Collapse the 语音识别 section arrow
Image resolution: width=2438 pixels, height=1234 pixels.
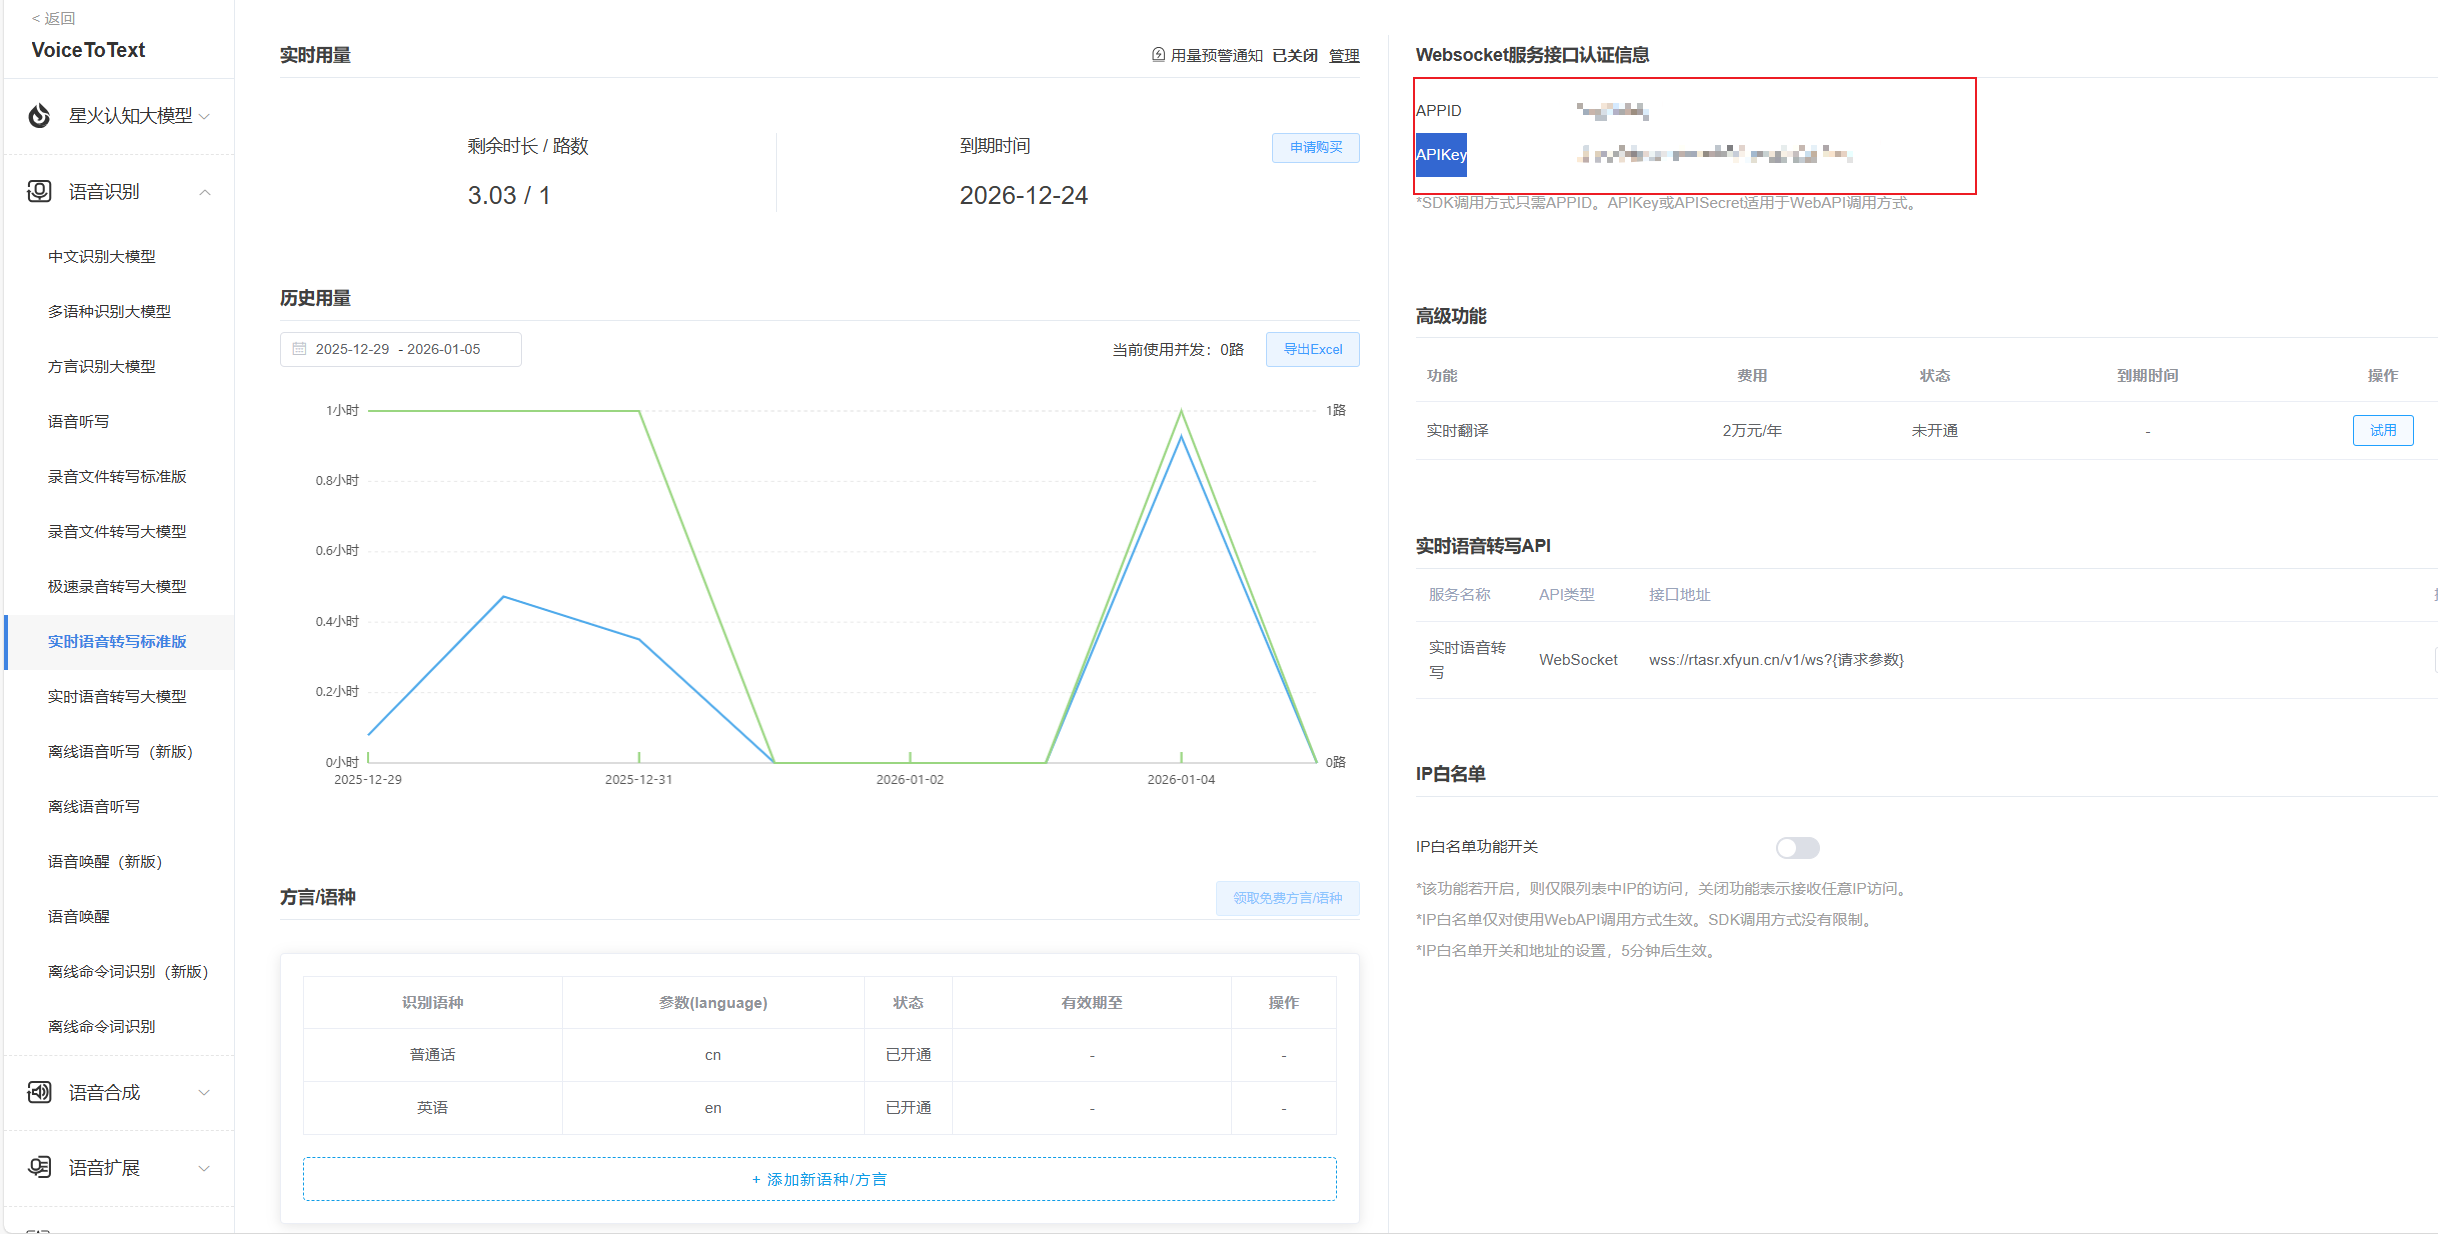(x=205, y=192)
